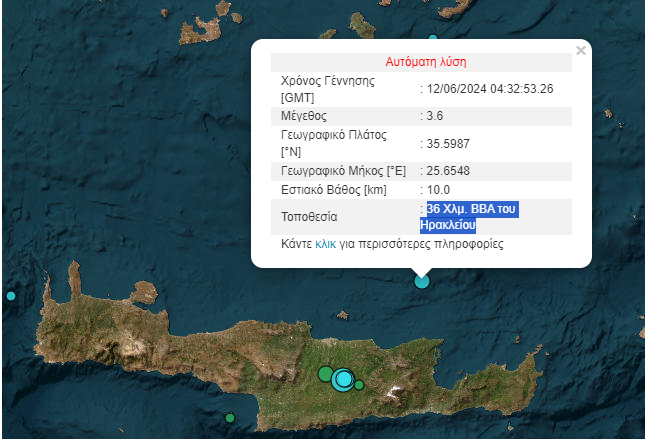Screen dimensions: 648x439
Task: Select the cyan marker peeking above the popup
Action: (433, 38)
